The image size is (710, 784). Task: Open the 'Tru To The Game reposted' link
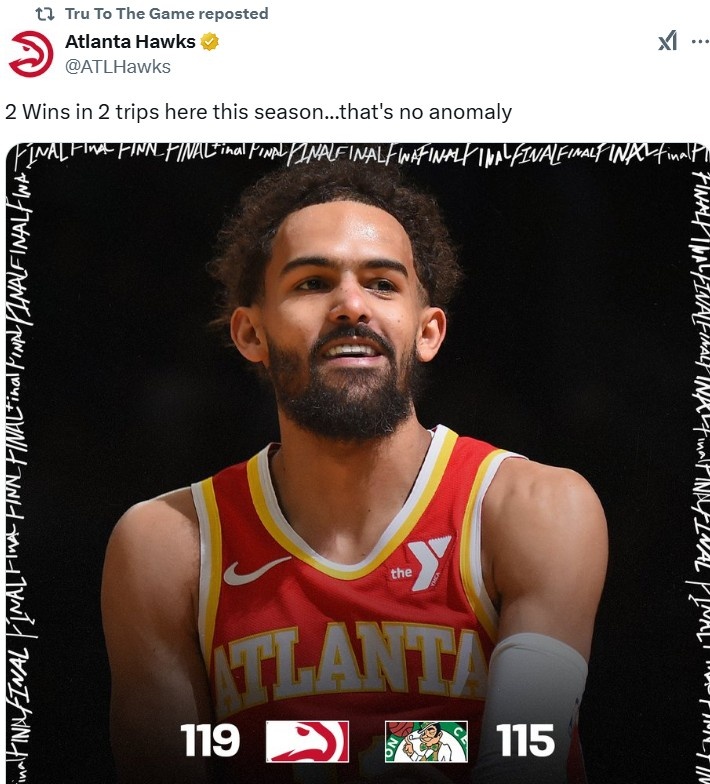[x=166, y=14]
